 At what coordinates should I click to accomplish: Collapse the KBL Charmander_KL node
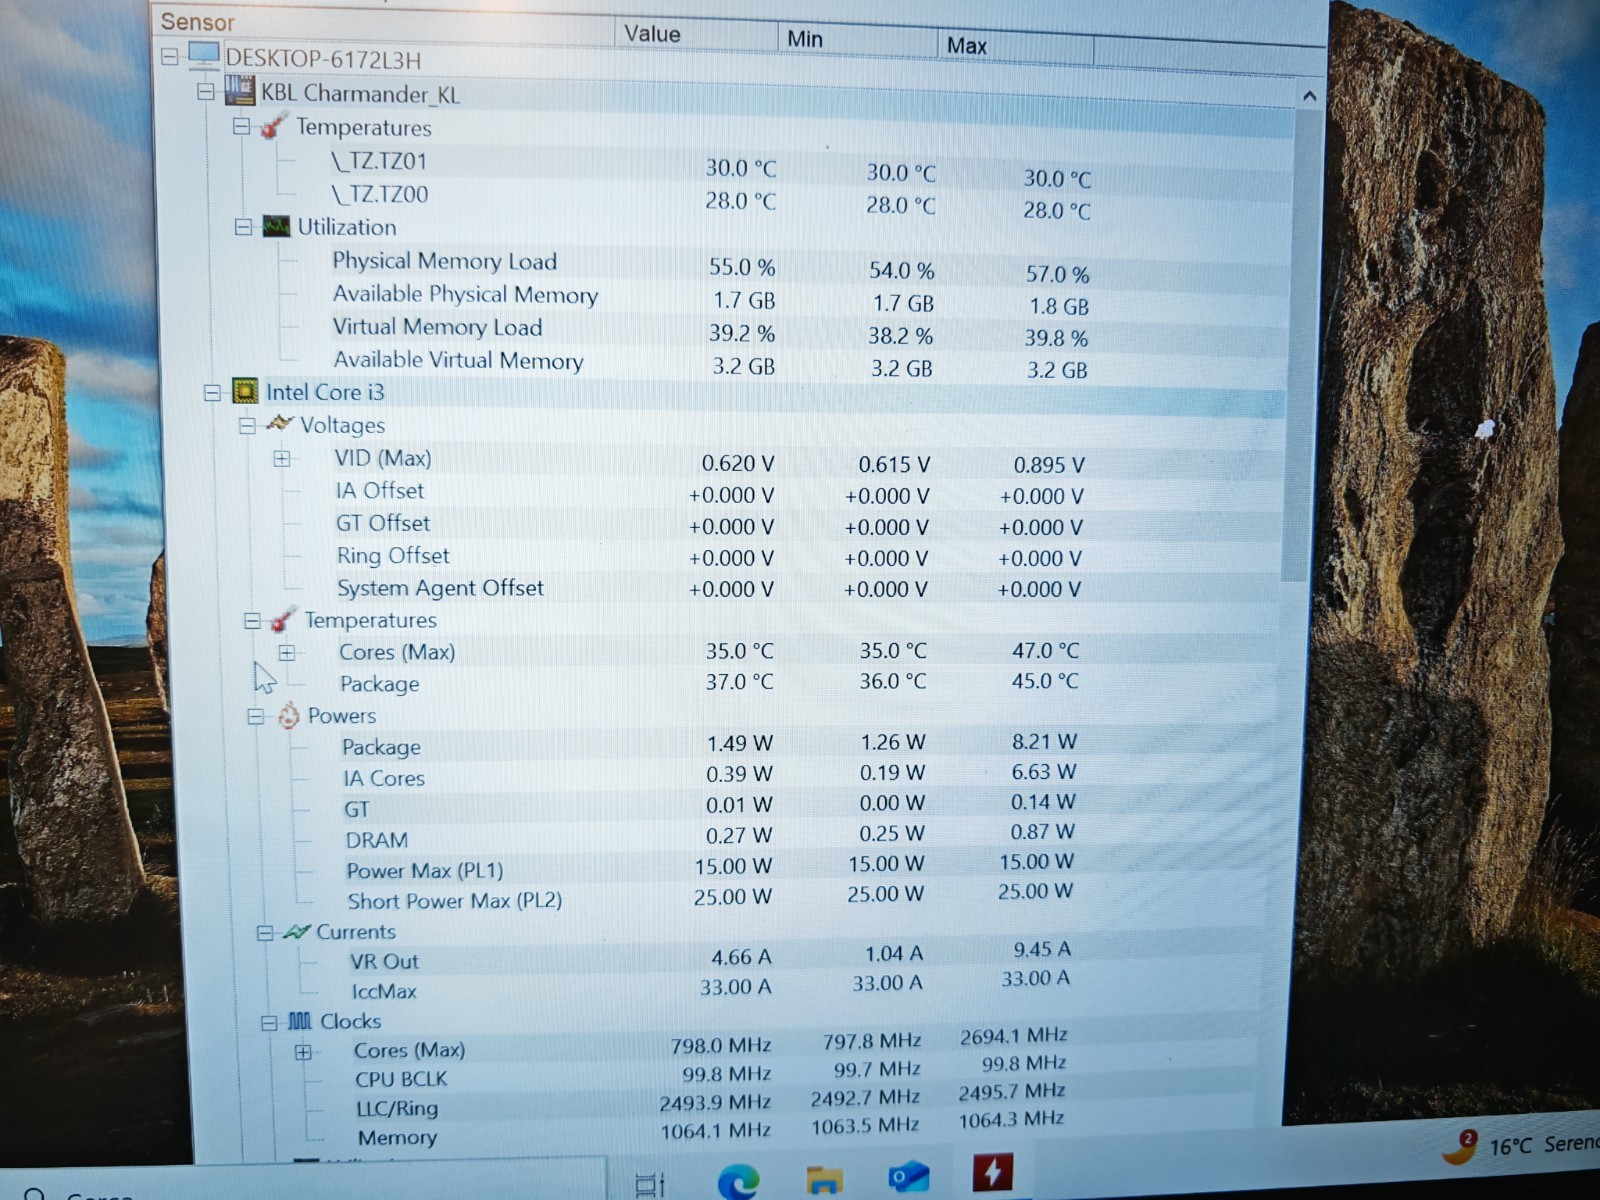click(206, 91)
